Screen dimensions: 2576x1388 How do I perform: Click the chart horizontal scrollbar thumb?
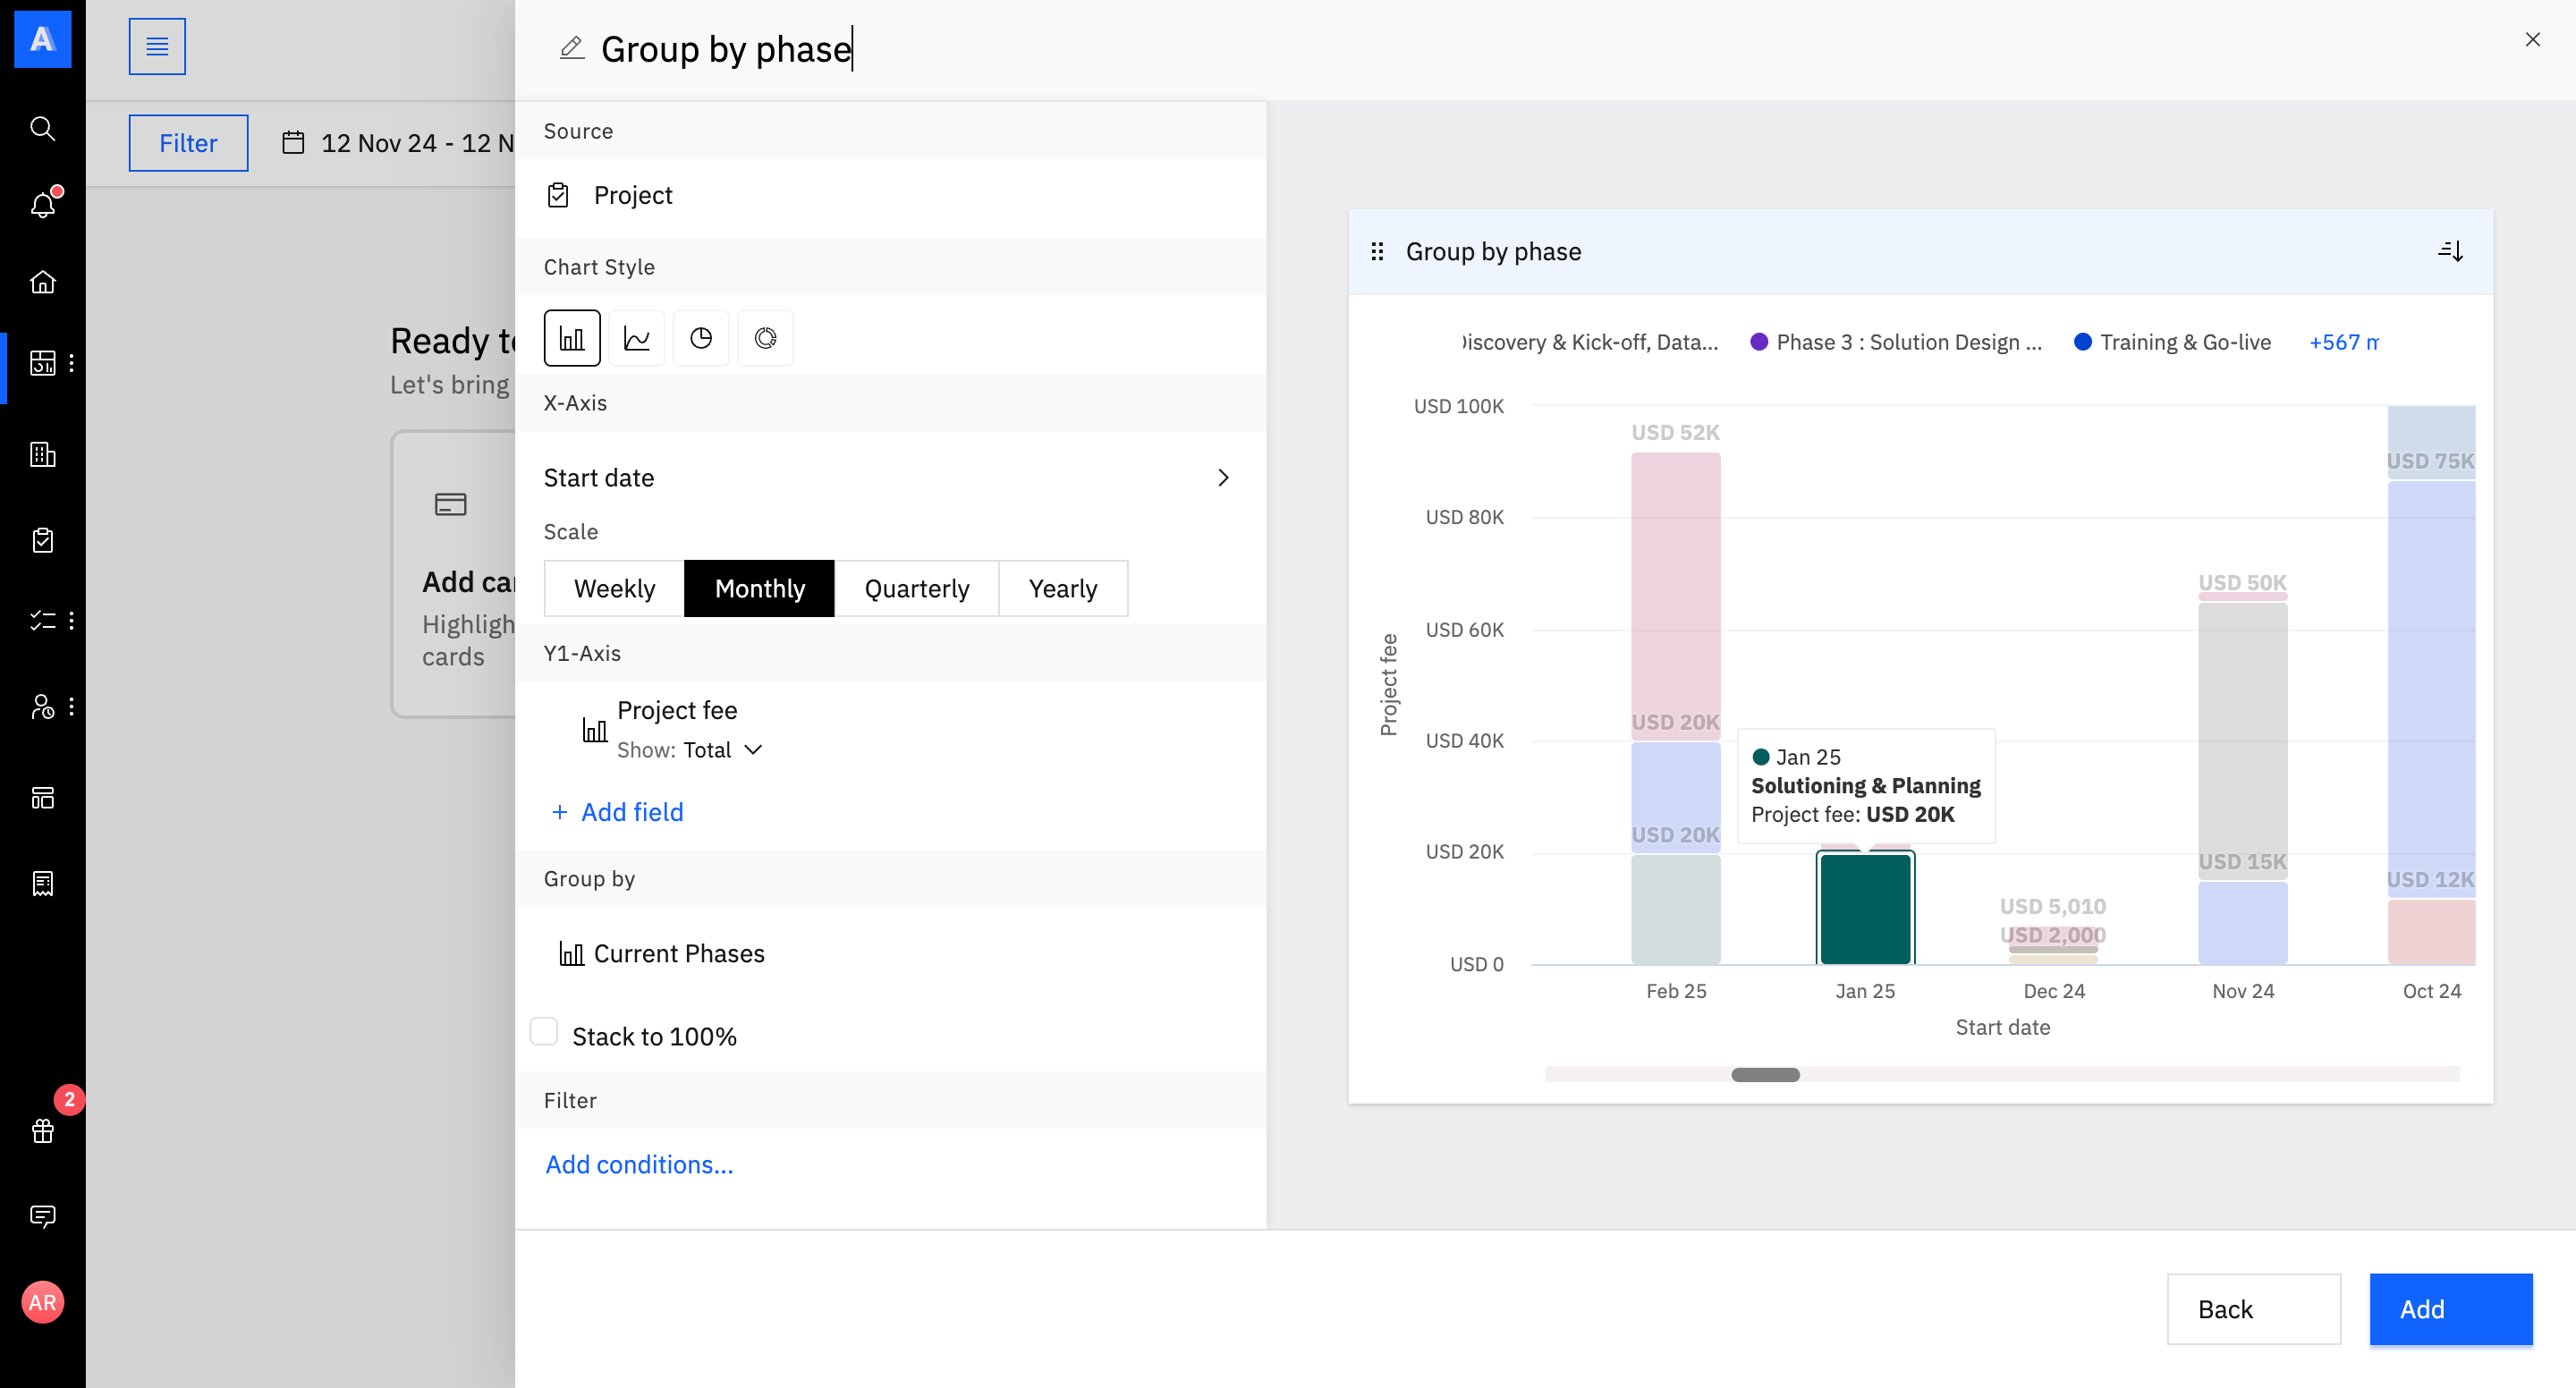tap(1765, 1074)
